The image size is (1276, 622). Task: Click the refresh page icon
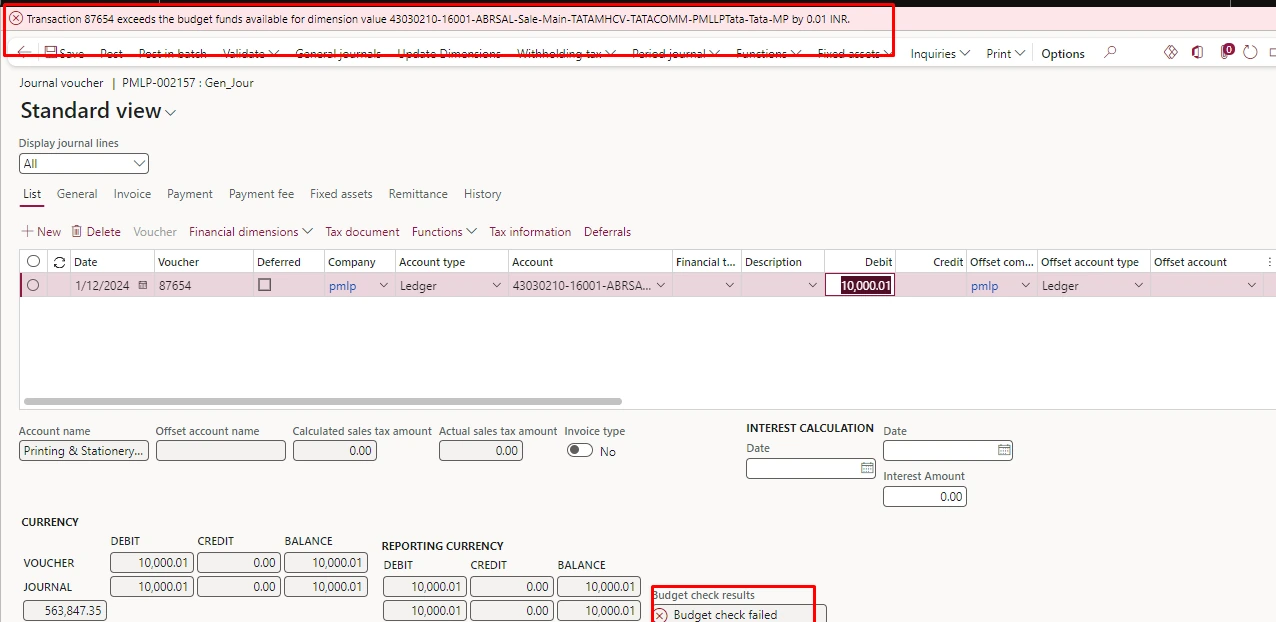(x=1250, y=53)
